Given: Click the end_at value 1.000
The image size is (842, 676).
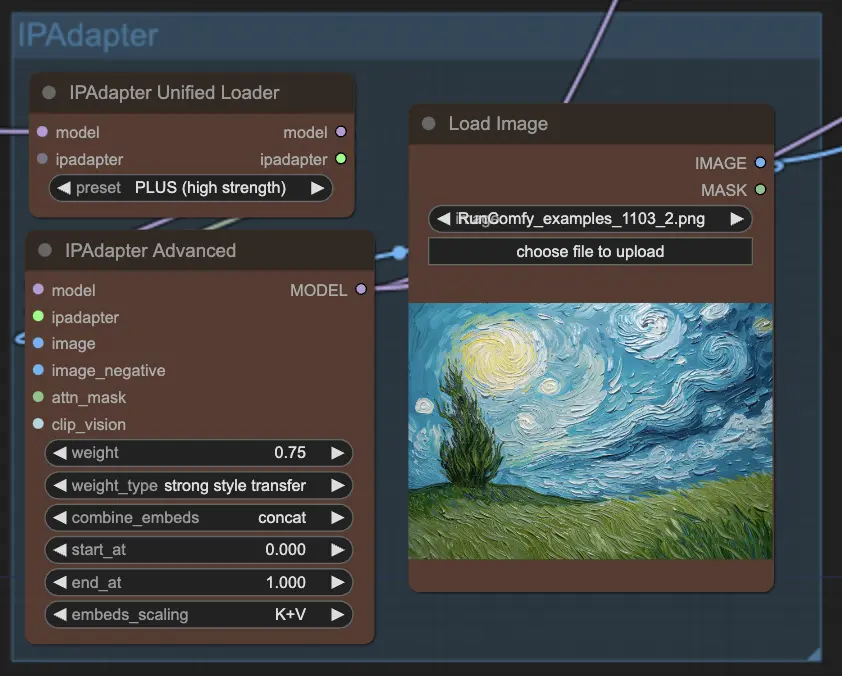Looking at the screenshot, I should tap(286, 582).
